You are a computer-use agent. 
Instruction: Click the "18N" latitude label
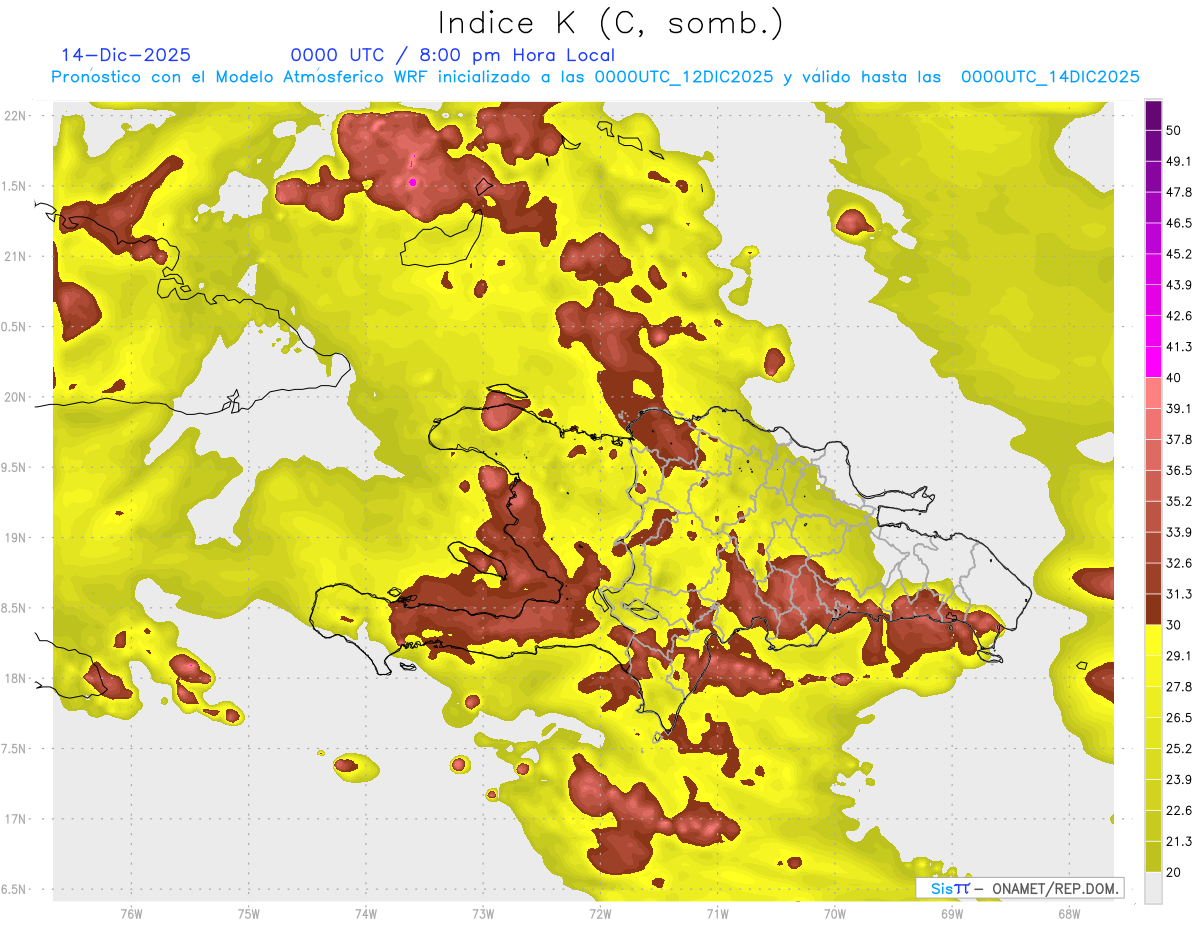15,679
